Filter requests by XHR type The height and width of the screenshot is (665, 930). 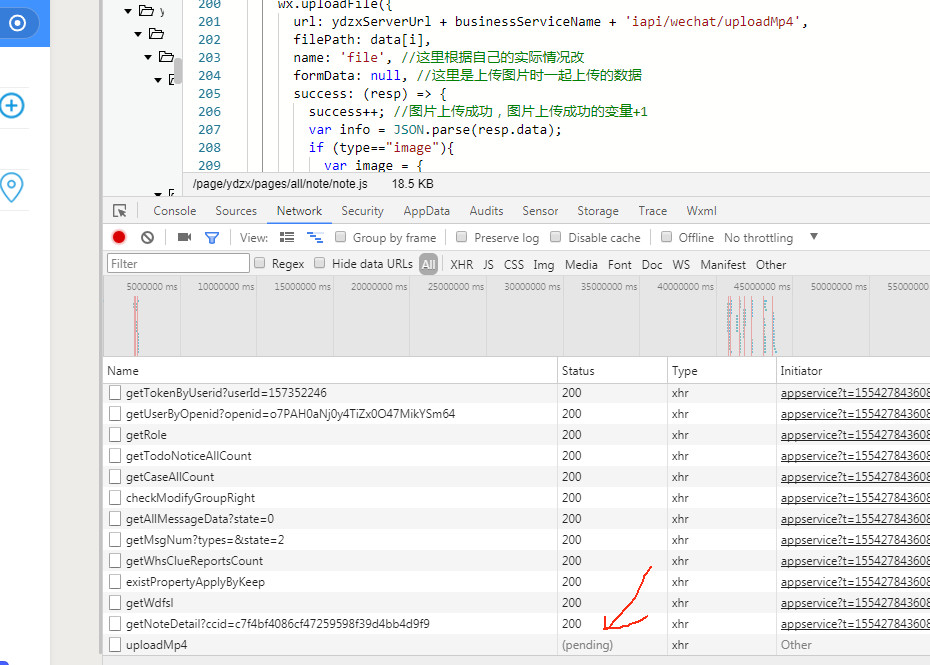[x=461, y=265]
